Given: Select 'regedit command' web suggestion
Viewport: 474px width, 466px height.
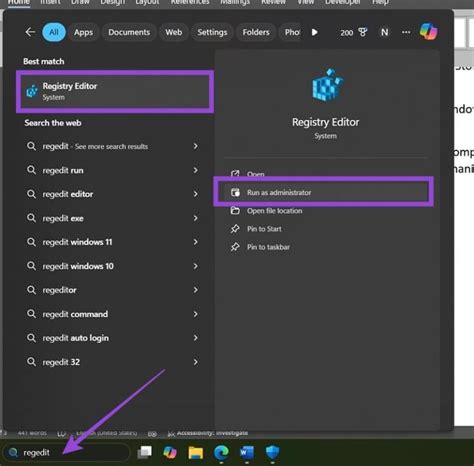Looking at the screenshot, I should tap(75, 314).
